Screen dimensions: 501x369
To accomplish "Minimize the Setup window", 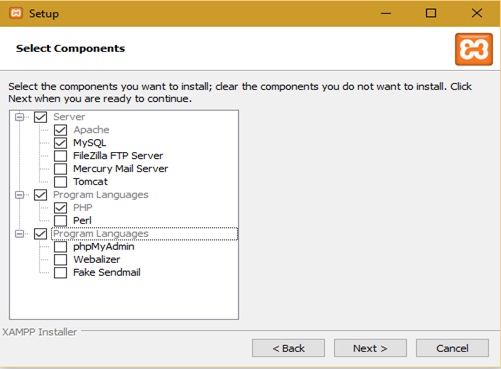I will pos(386,13).
